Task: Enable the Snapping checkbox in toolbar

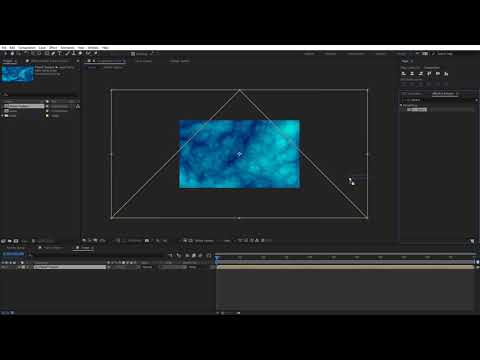Action: point(133,54)
